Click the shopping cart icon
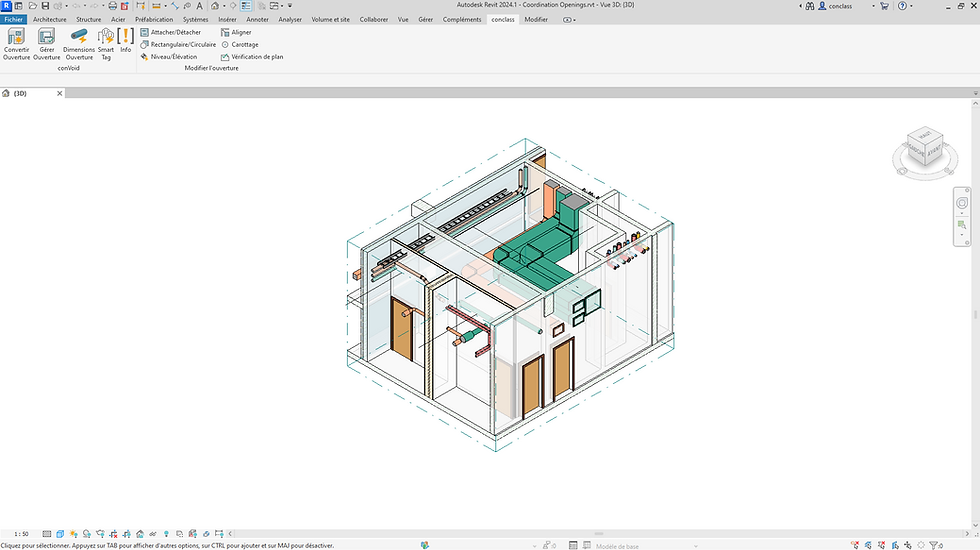 point(884,6)
